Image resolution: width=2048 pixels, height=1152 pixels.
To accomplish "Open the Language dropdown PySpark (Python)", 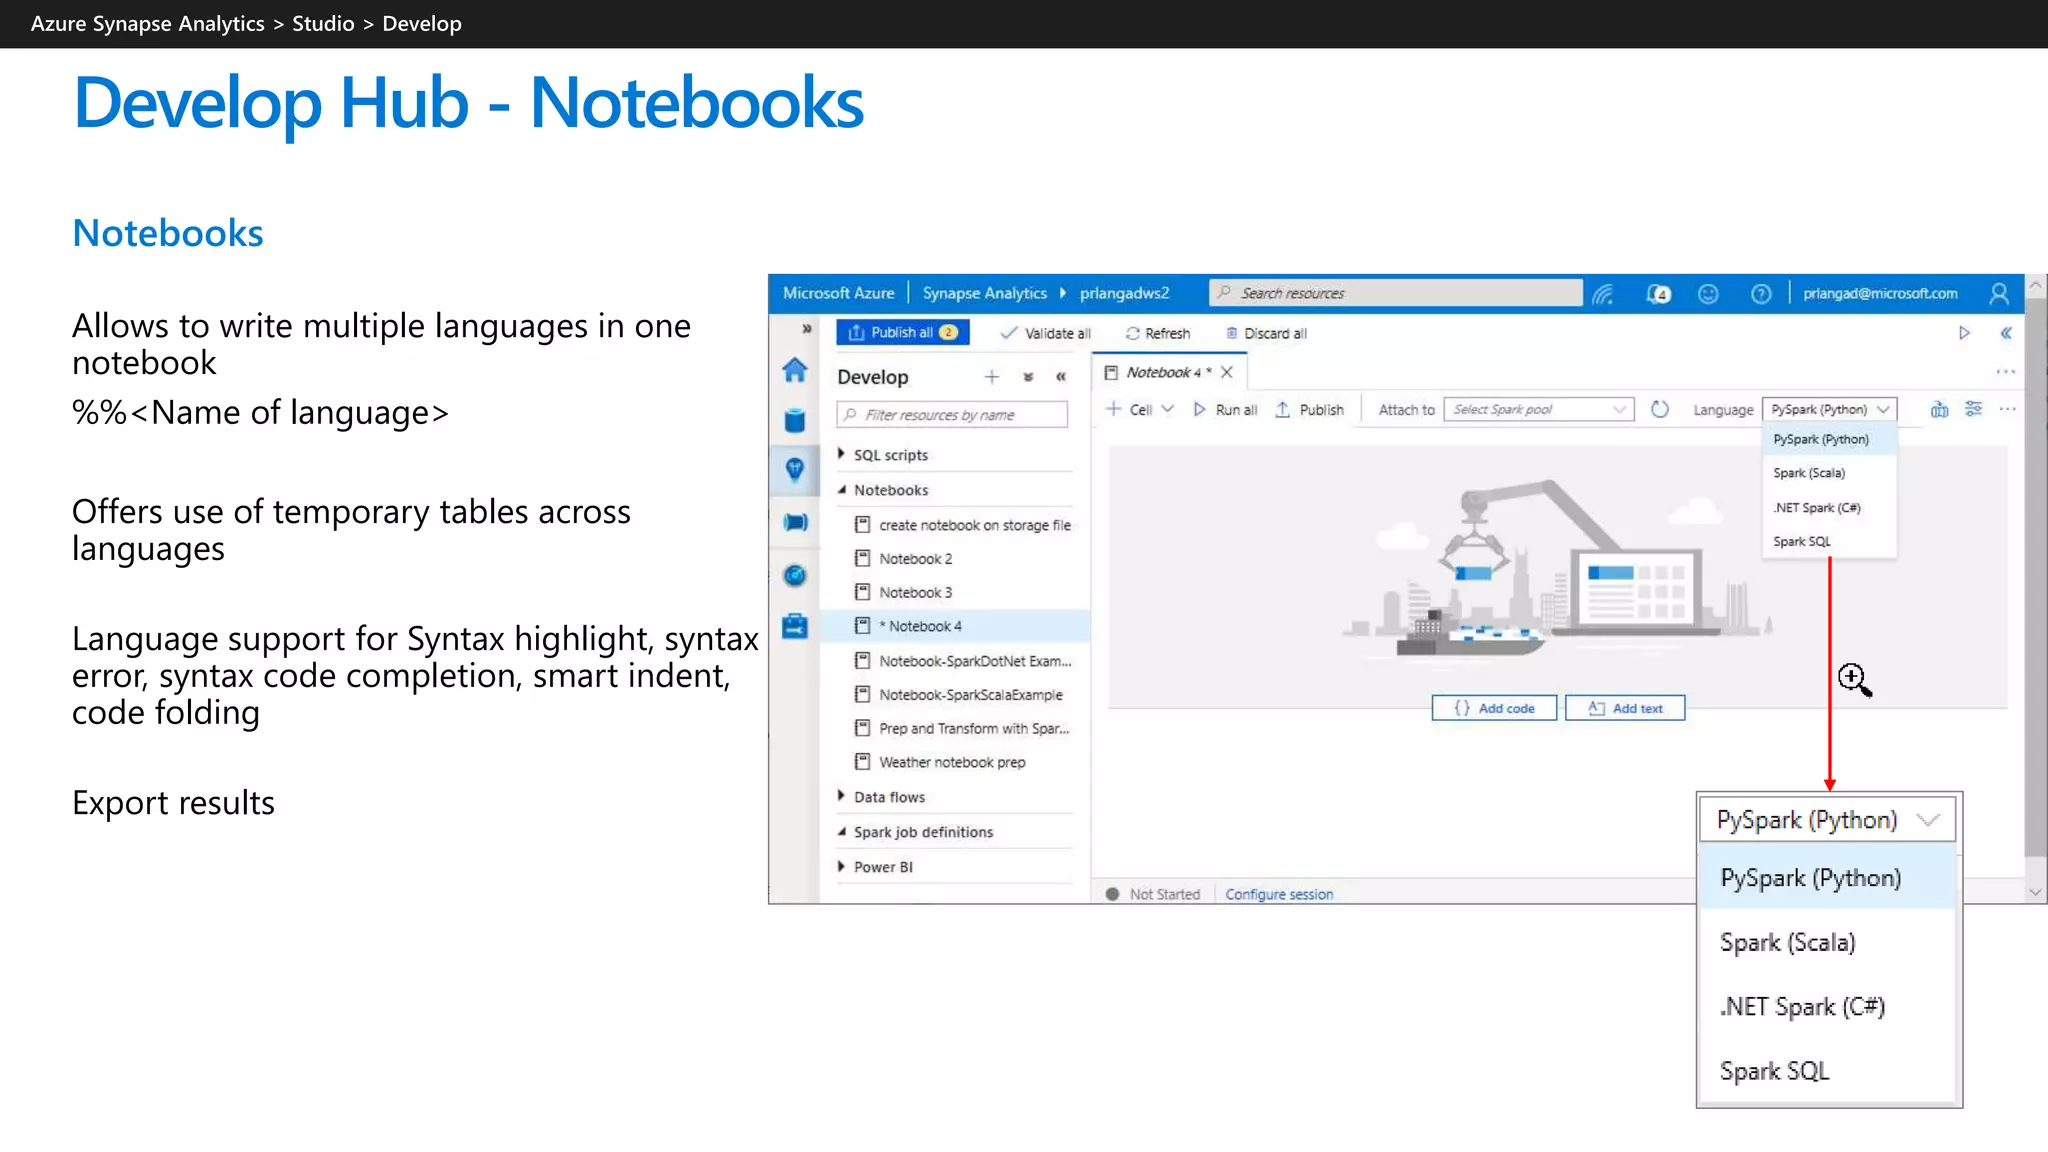I will pos(1829,409).
